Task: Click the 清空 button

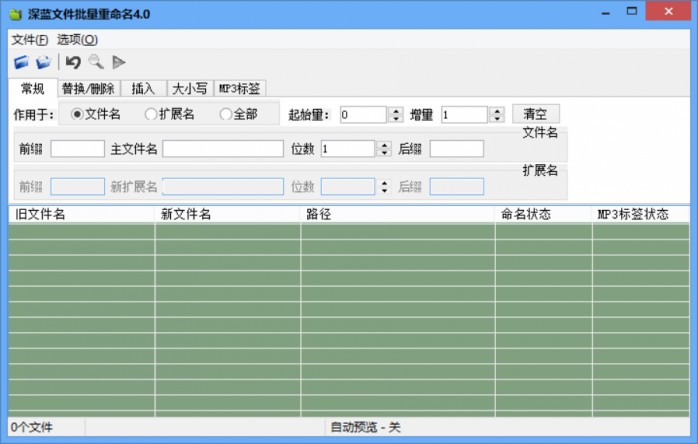Action: tap(536, 114)
